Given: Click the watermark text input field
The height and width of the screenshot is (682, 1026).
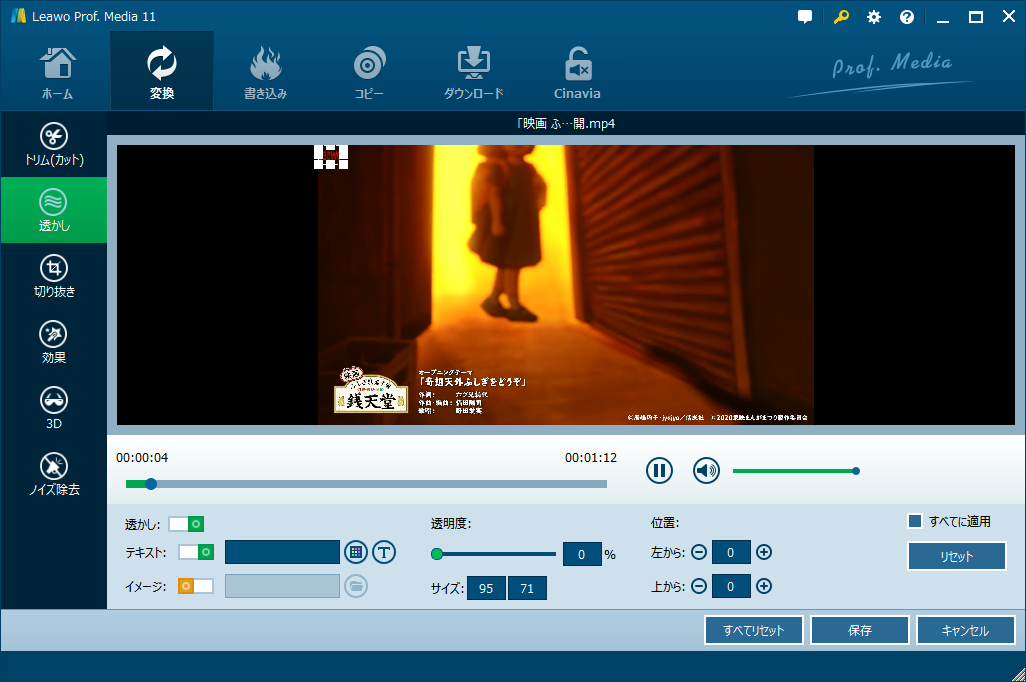Looking at the screenshot, I should pos(282,552).
